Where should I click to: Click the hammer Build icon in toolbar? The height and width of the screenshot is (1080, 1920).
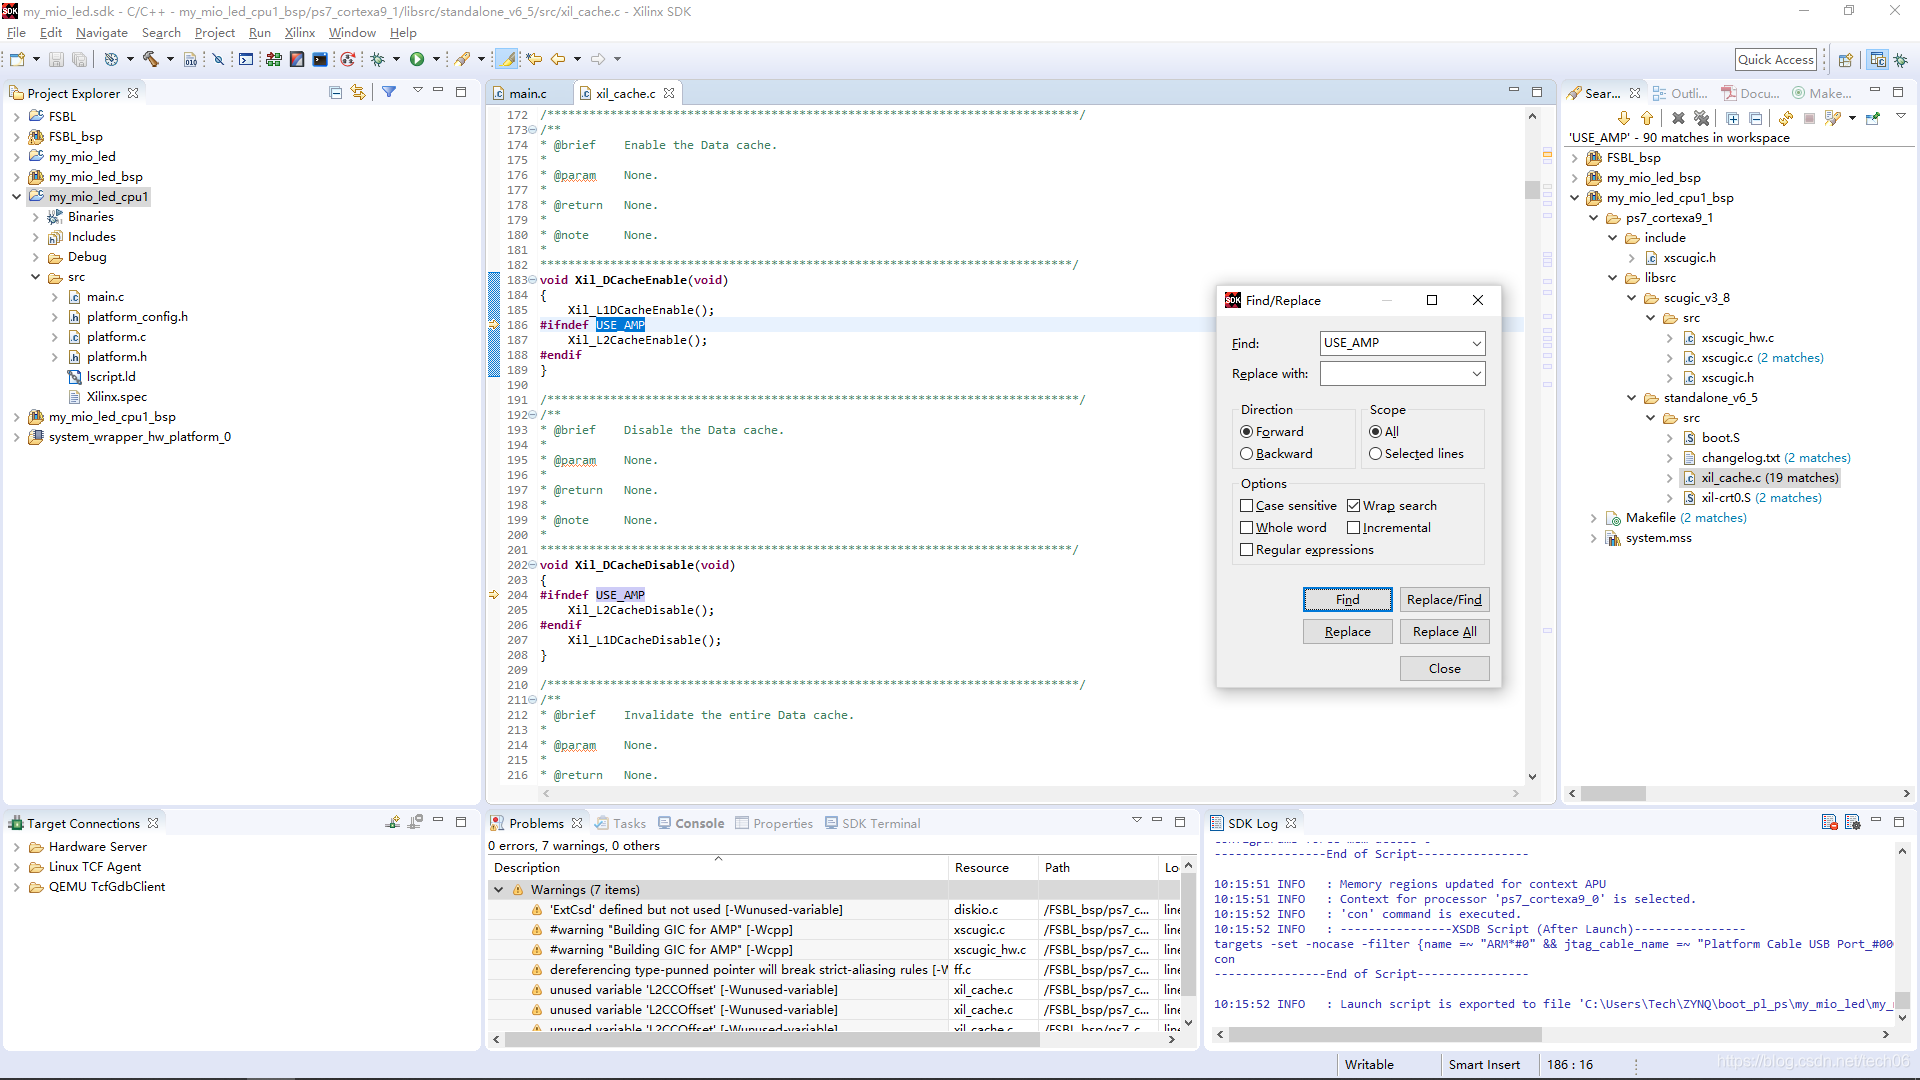pyautogui.click(x=151, y=59)
